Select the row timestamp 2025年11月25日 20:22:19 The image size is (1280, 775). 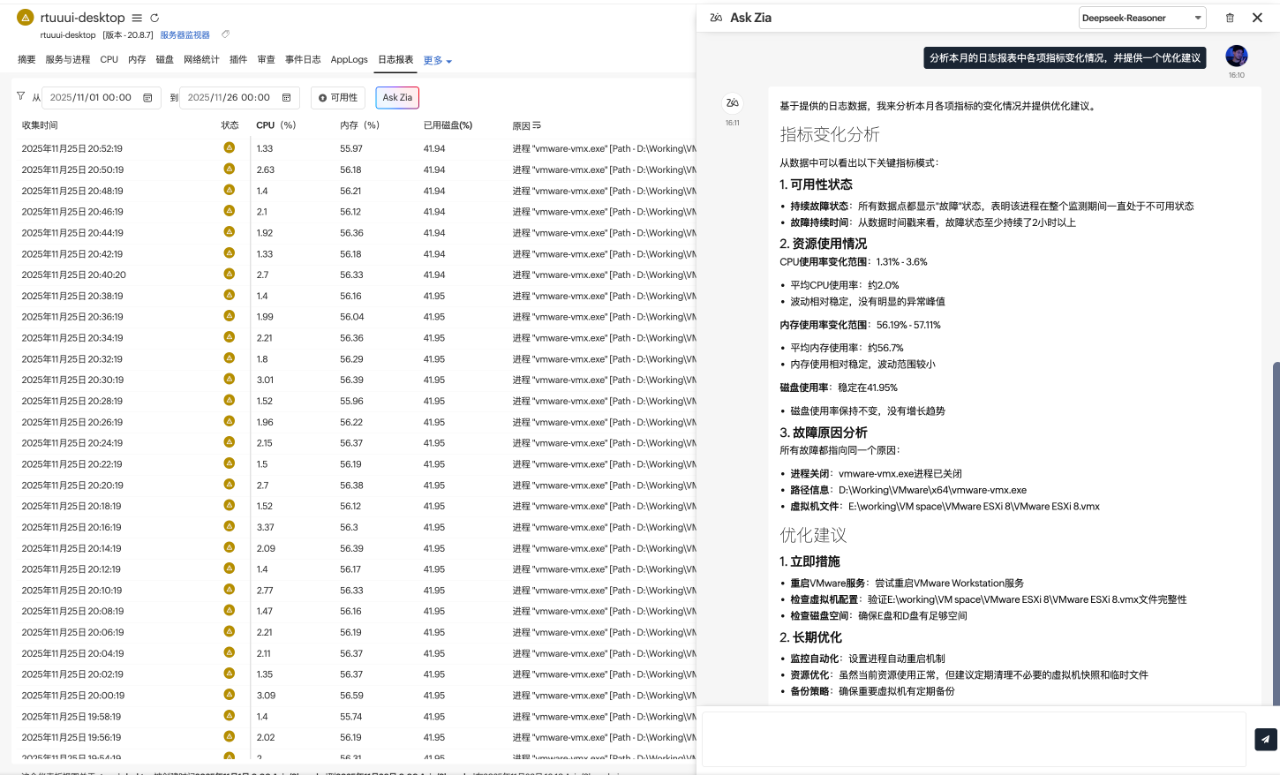click(72, 464)
